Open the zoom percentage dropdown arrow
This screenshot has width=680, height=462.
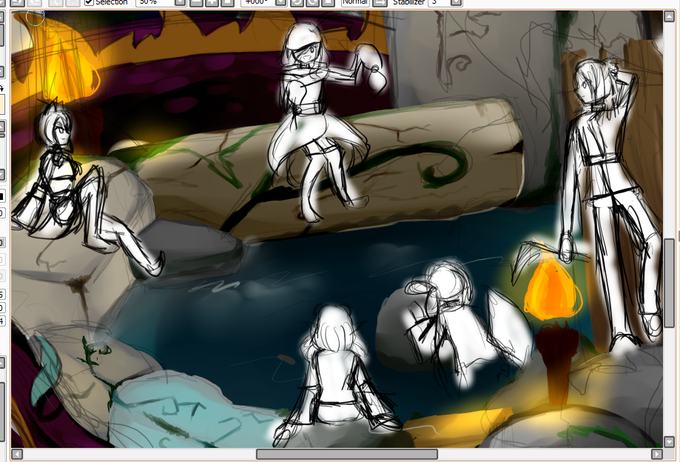181,2
